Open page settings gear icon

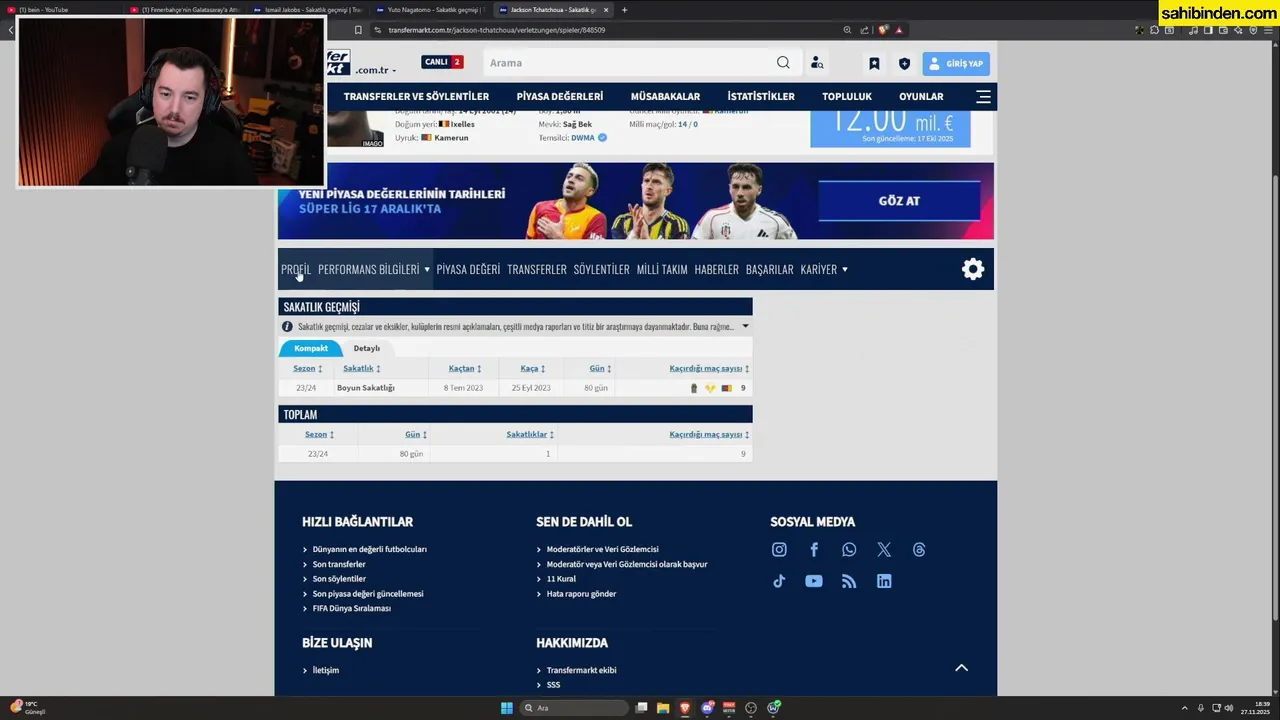[x=973, y=269]
